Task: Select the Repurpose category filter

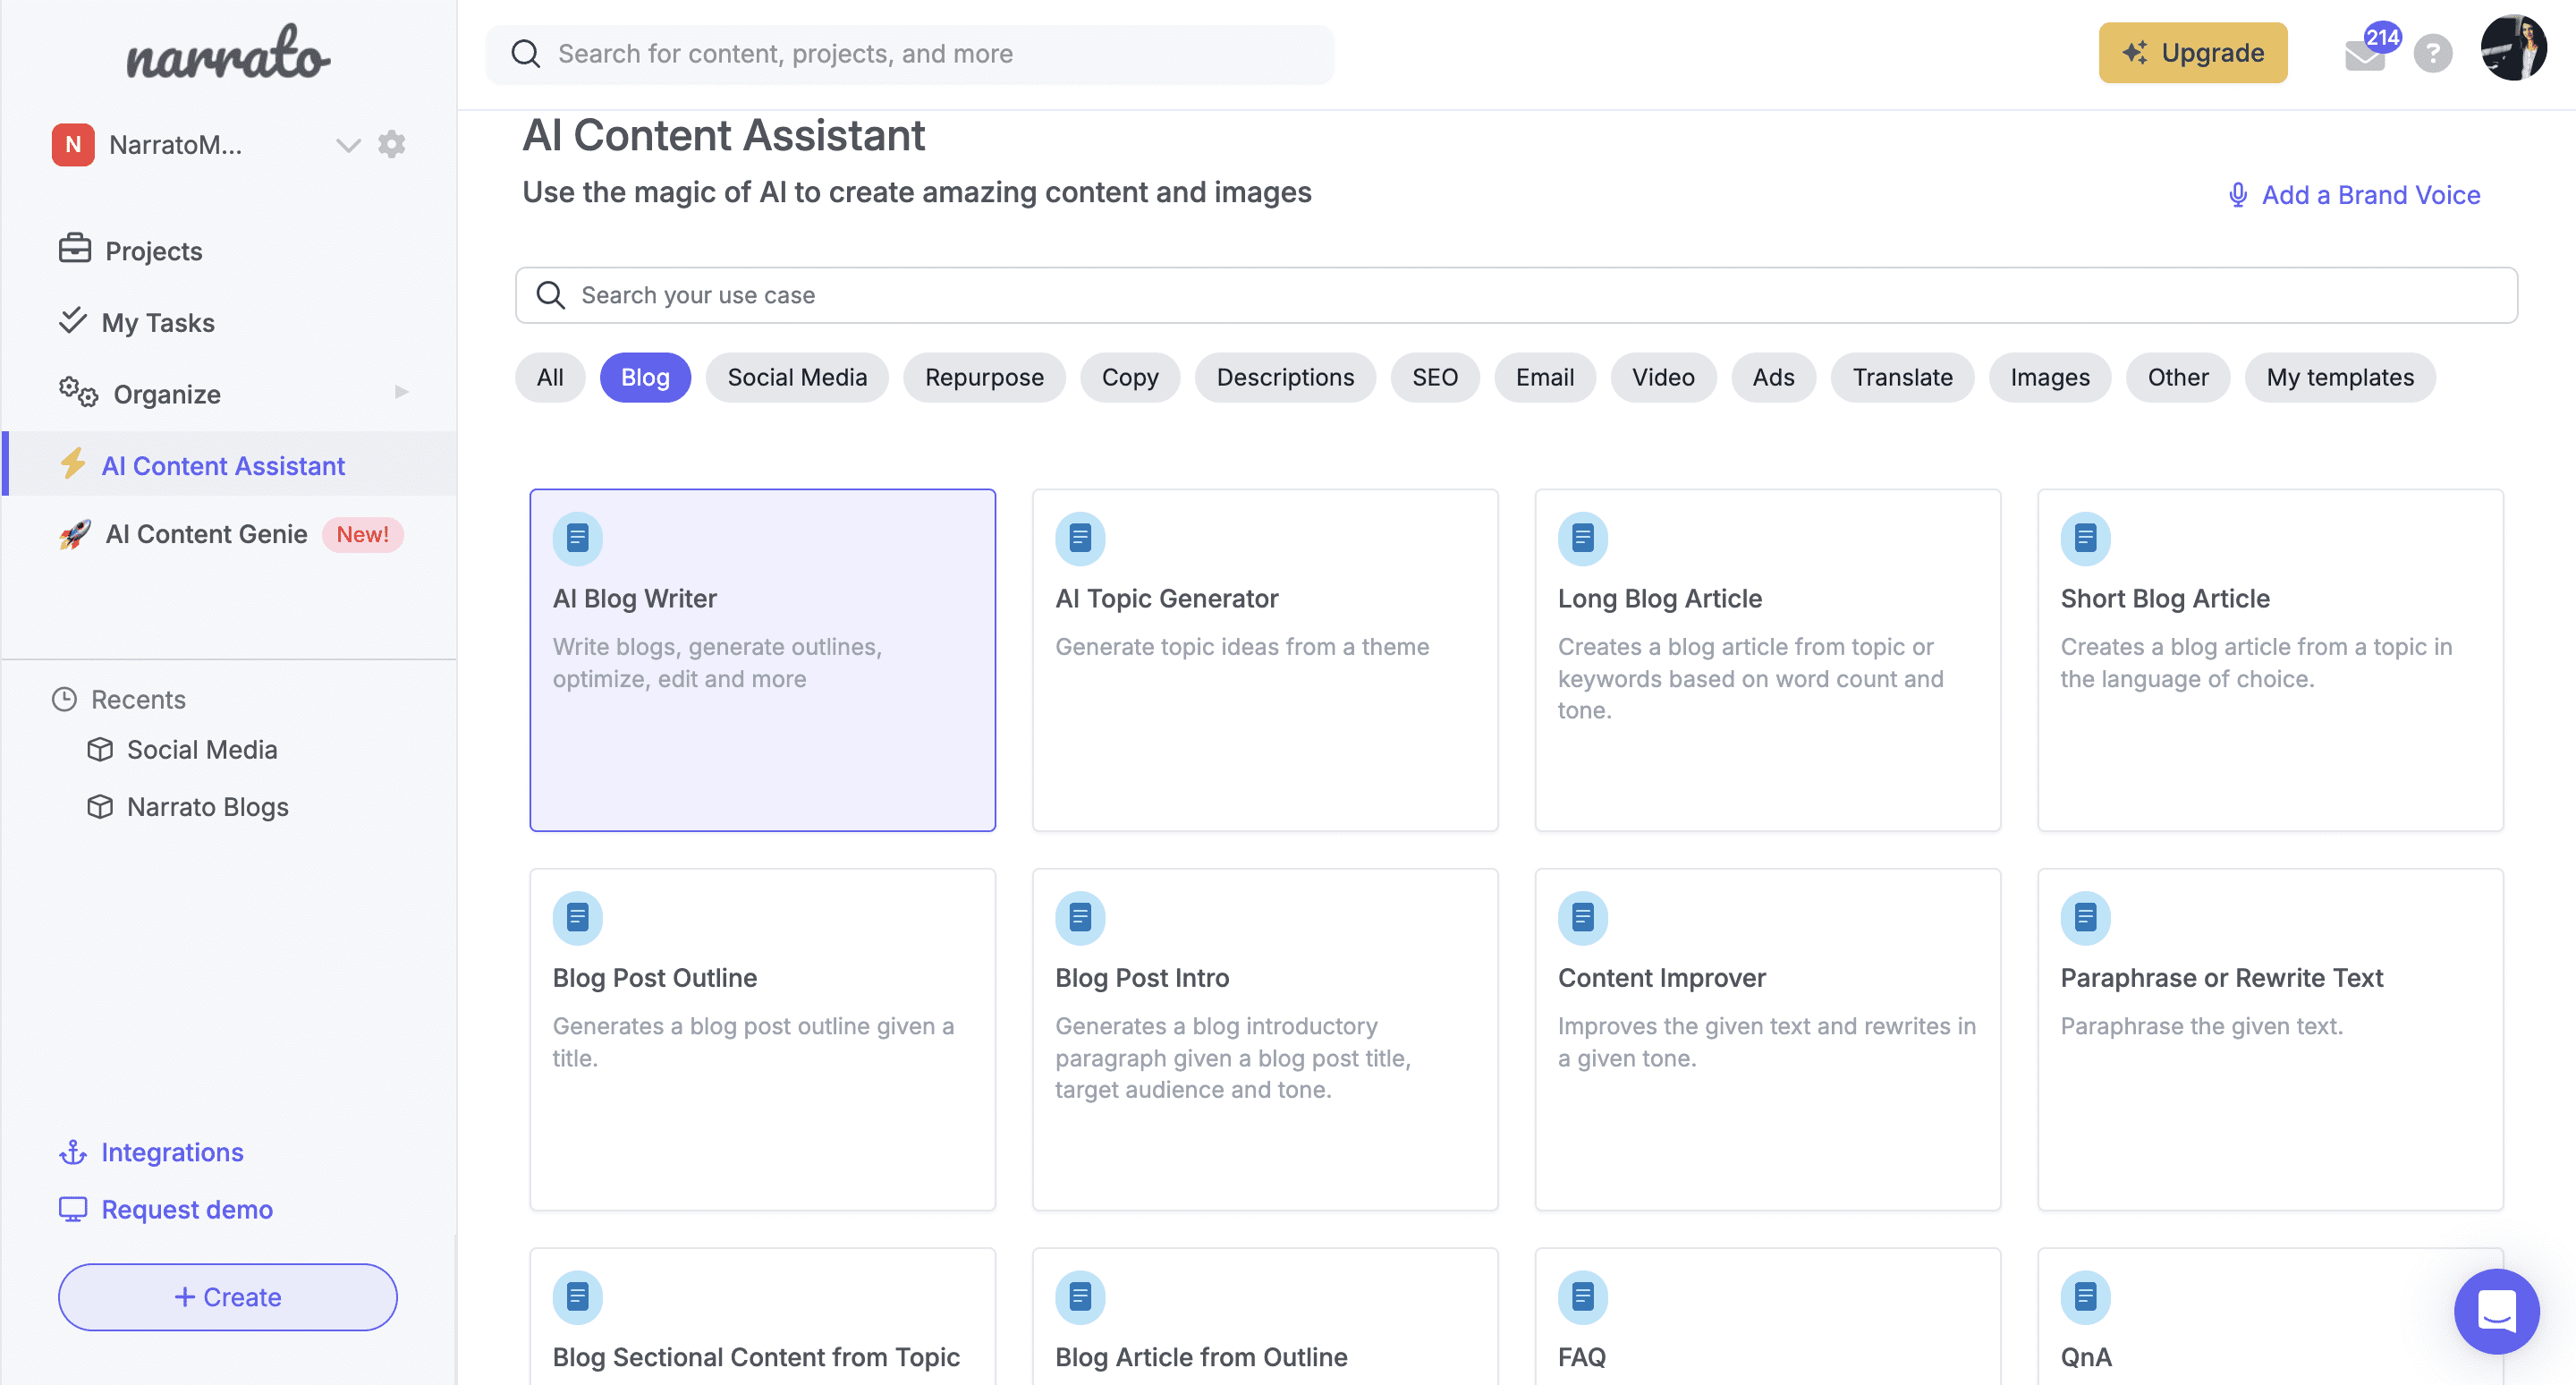Action: coord(984,377)
